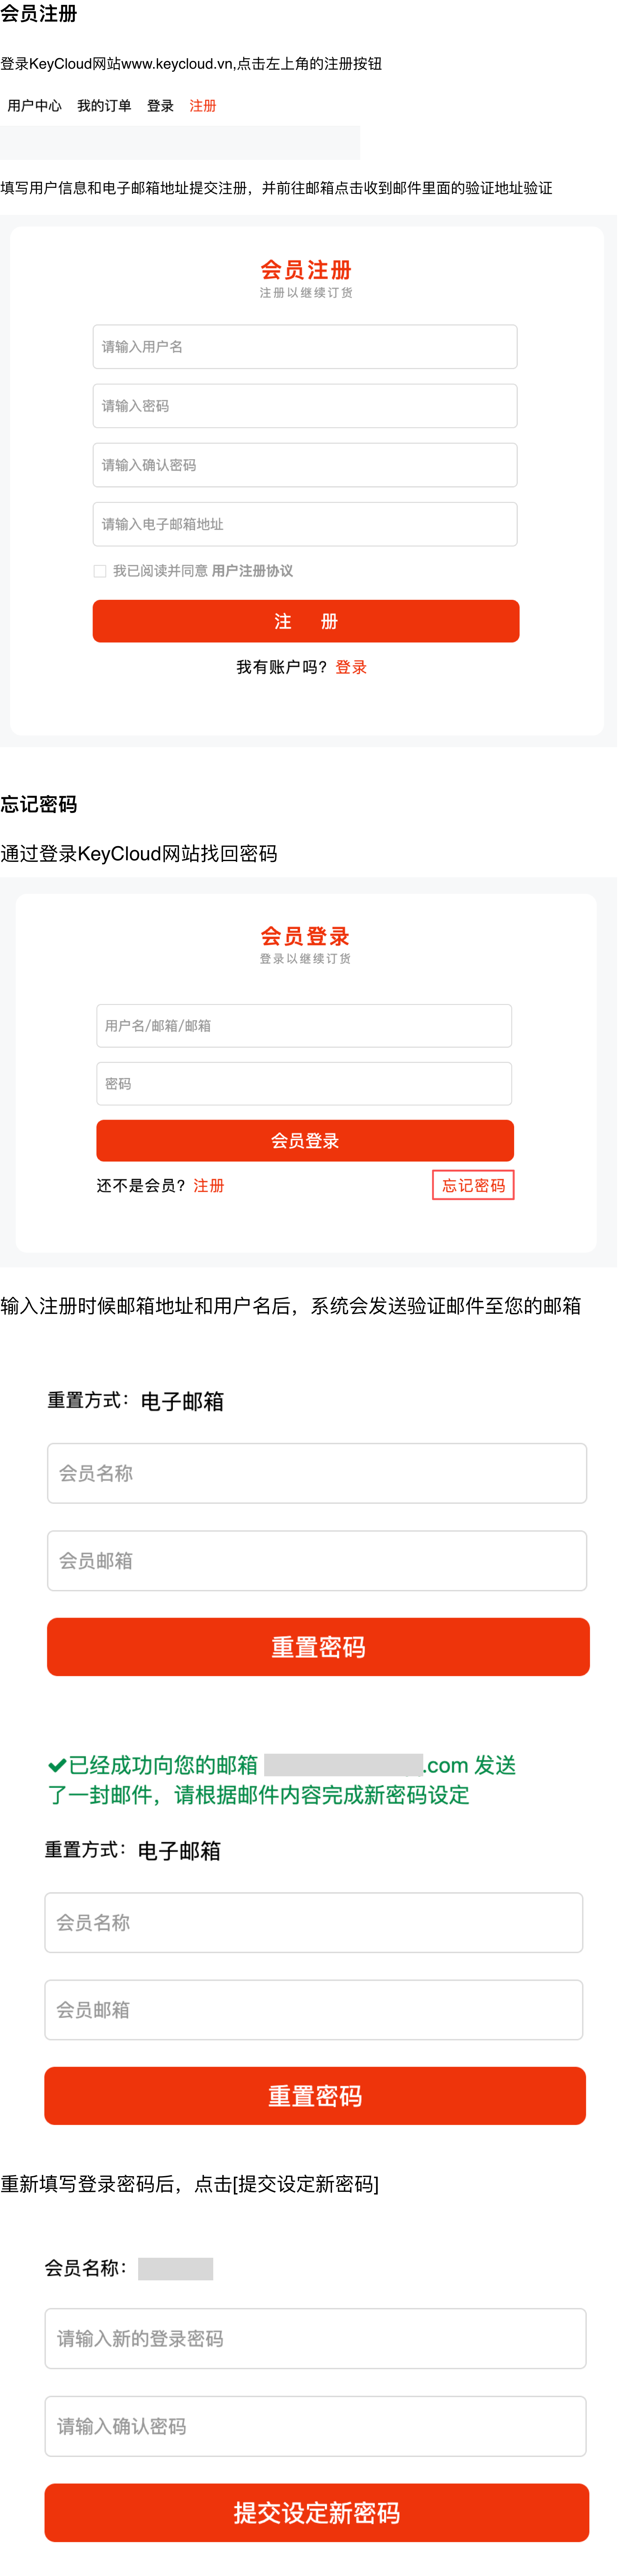The width and height of the screenshot is (622, 2576).
Task: Click 请输入确认密码 field under new password
Action: [x=315, y=2426]
